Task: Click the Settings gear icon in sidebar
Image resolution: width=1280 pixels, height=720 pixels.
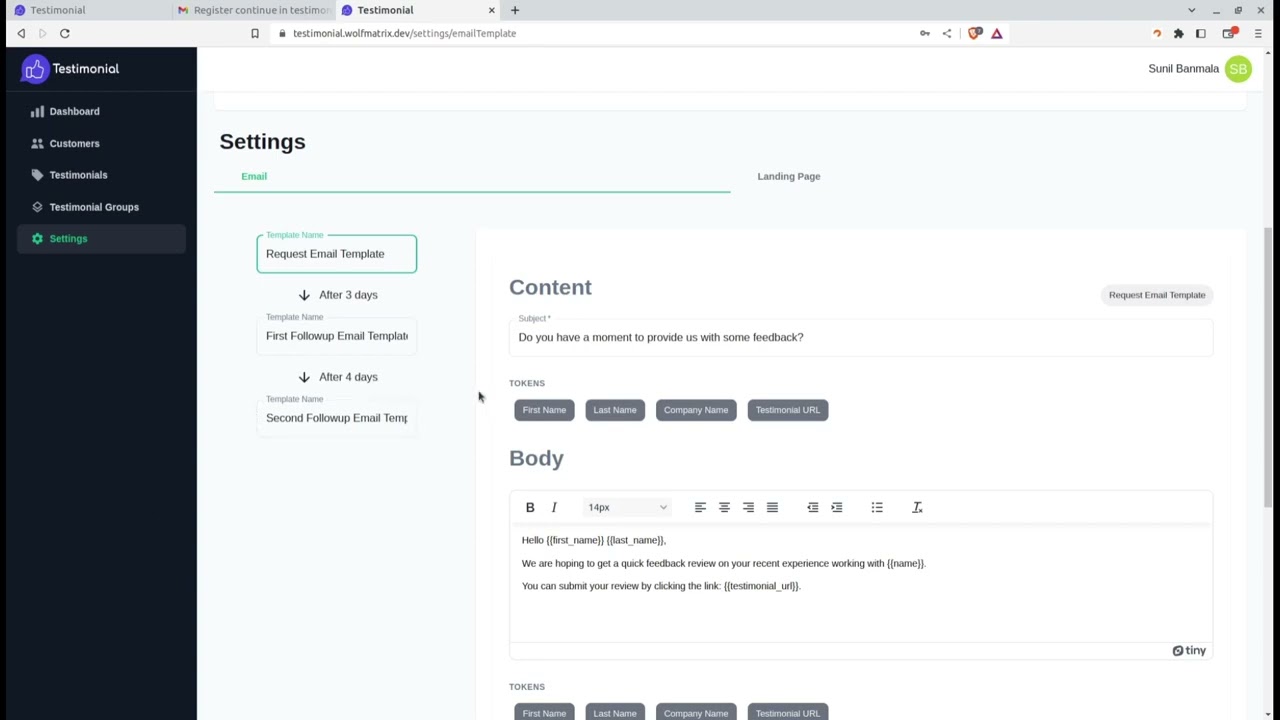Action: tap(37, 239)
